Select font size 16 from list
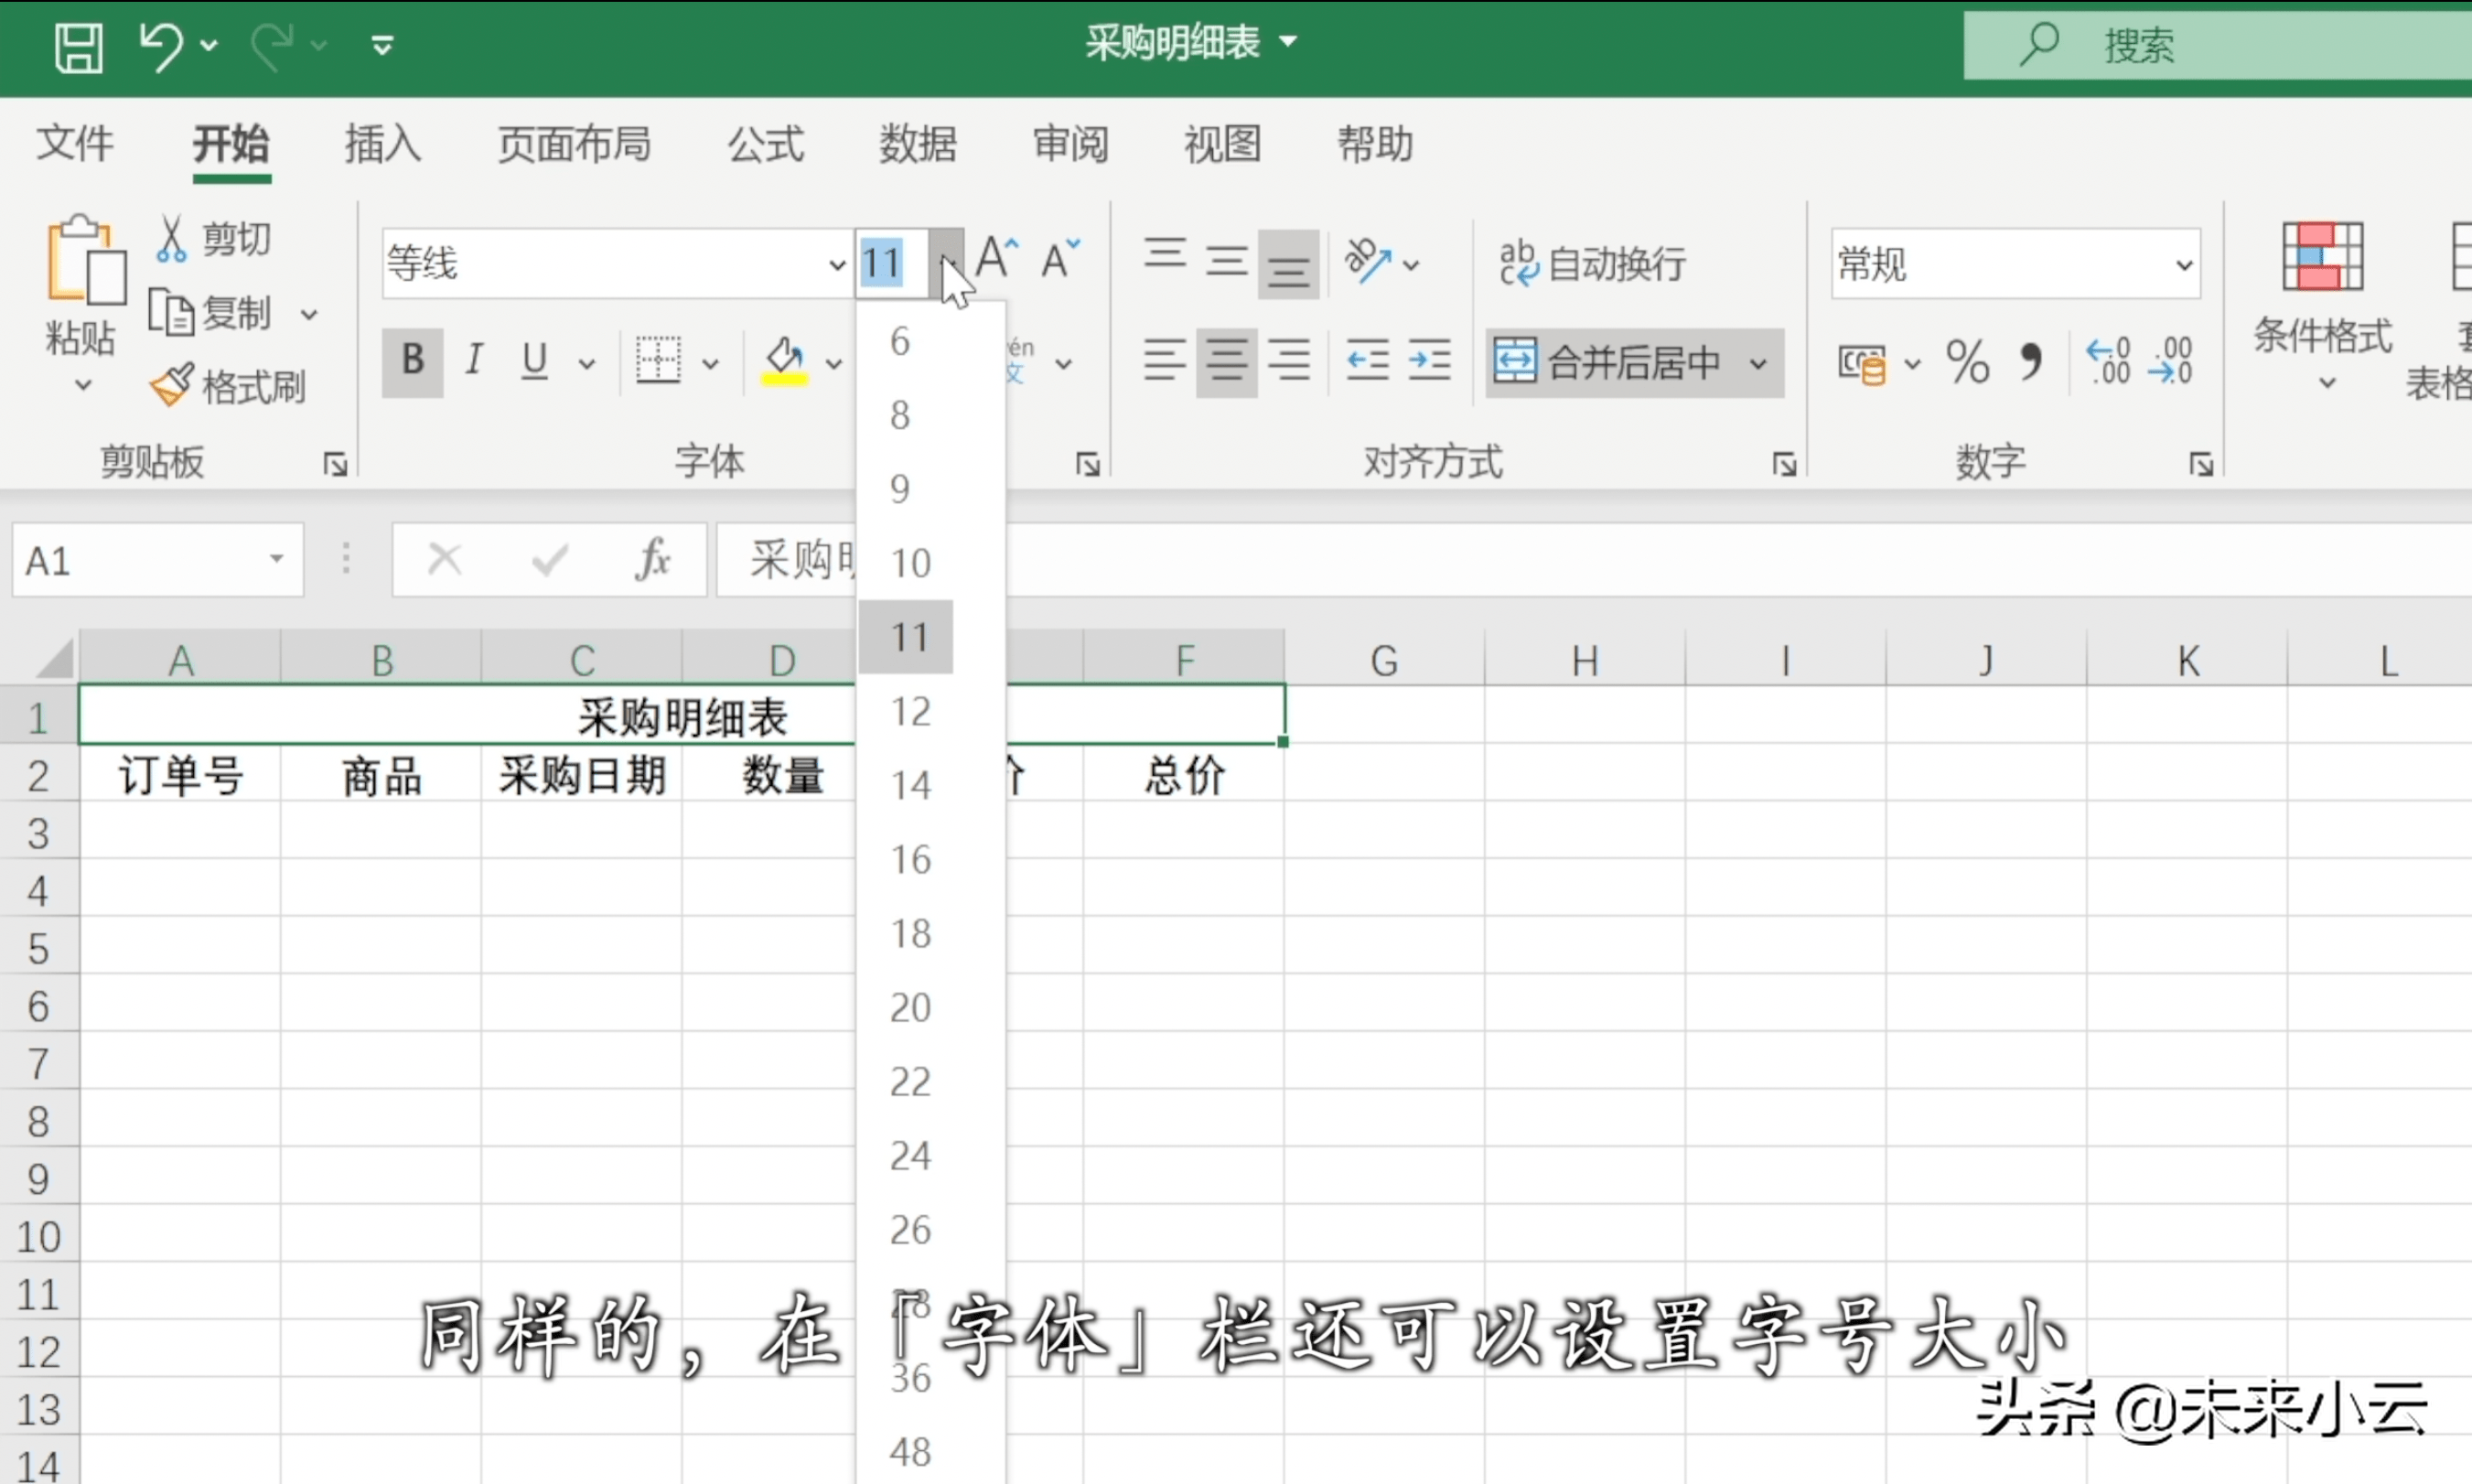Image resolution: width=2472 pixels, height=1484 pixels. [910, 860]
